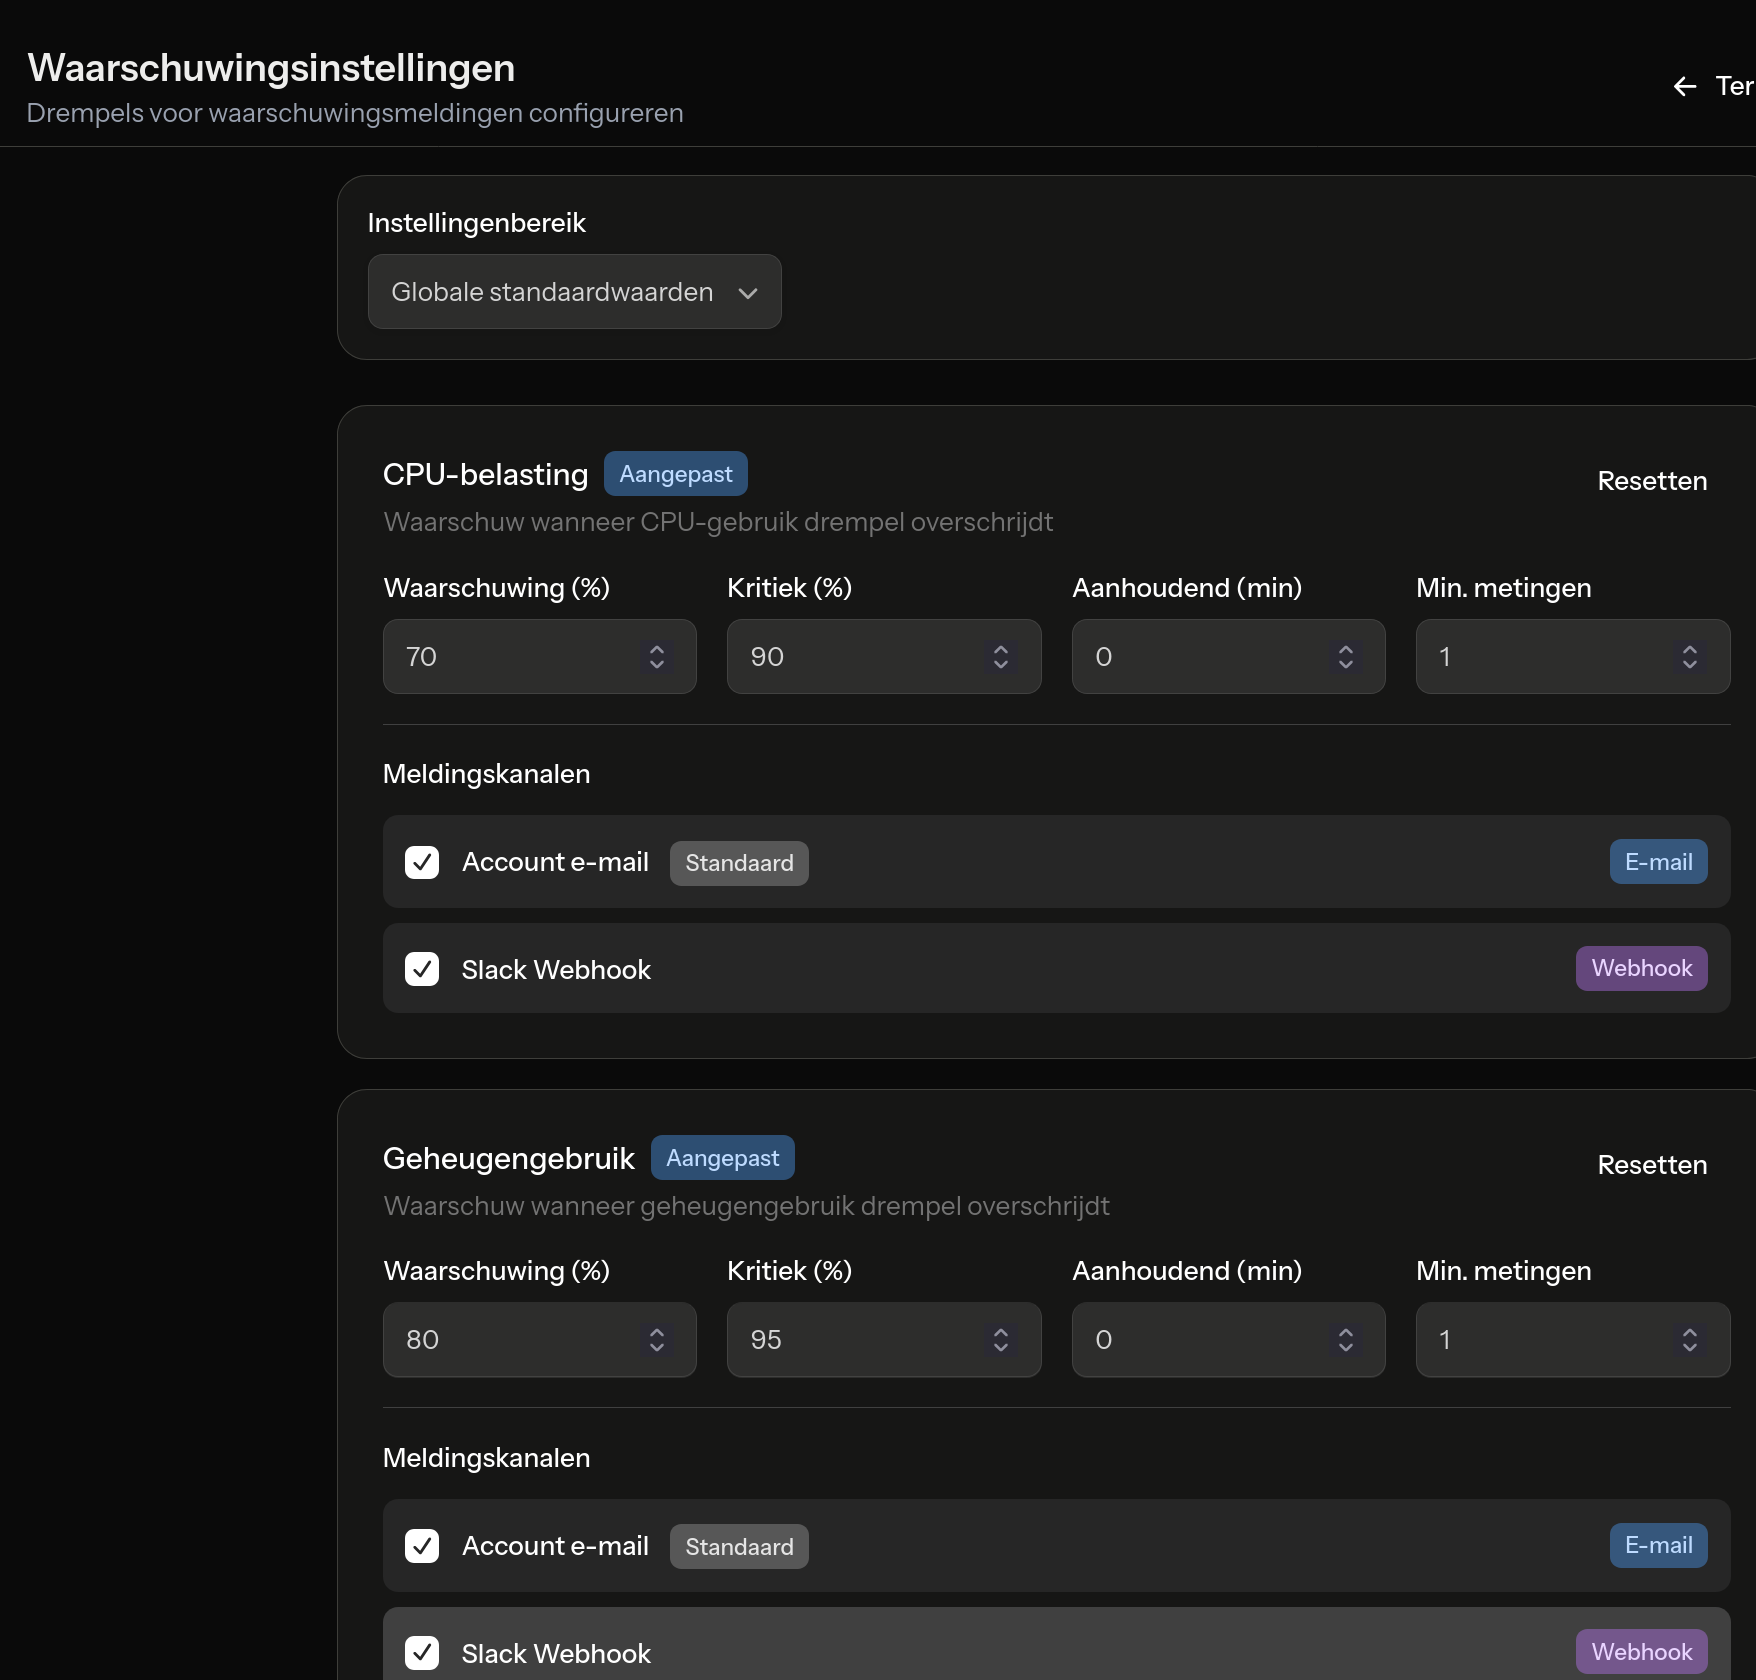Click the blue E-mail tag in CPU section

click(1658, 862)
